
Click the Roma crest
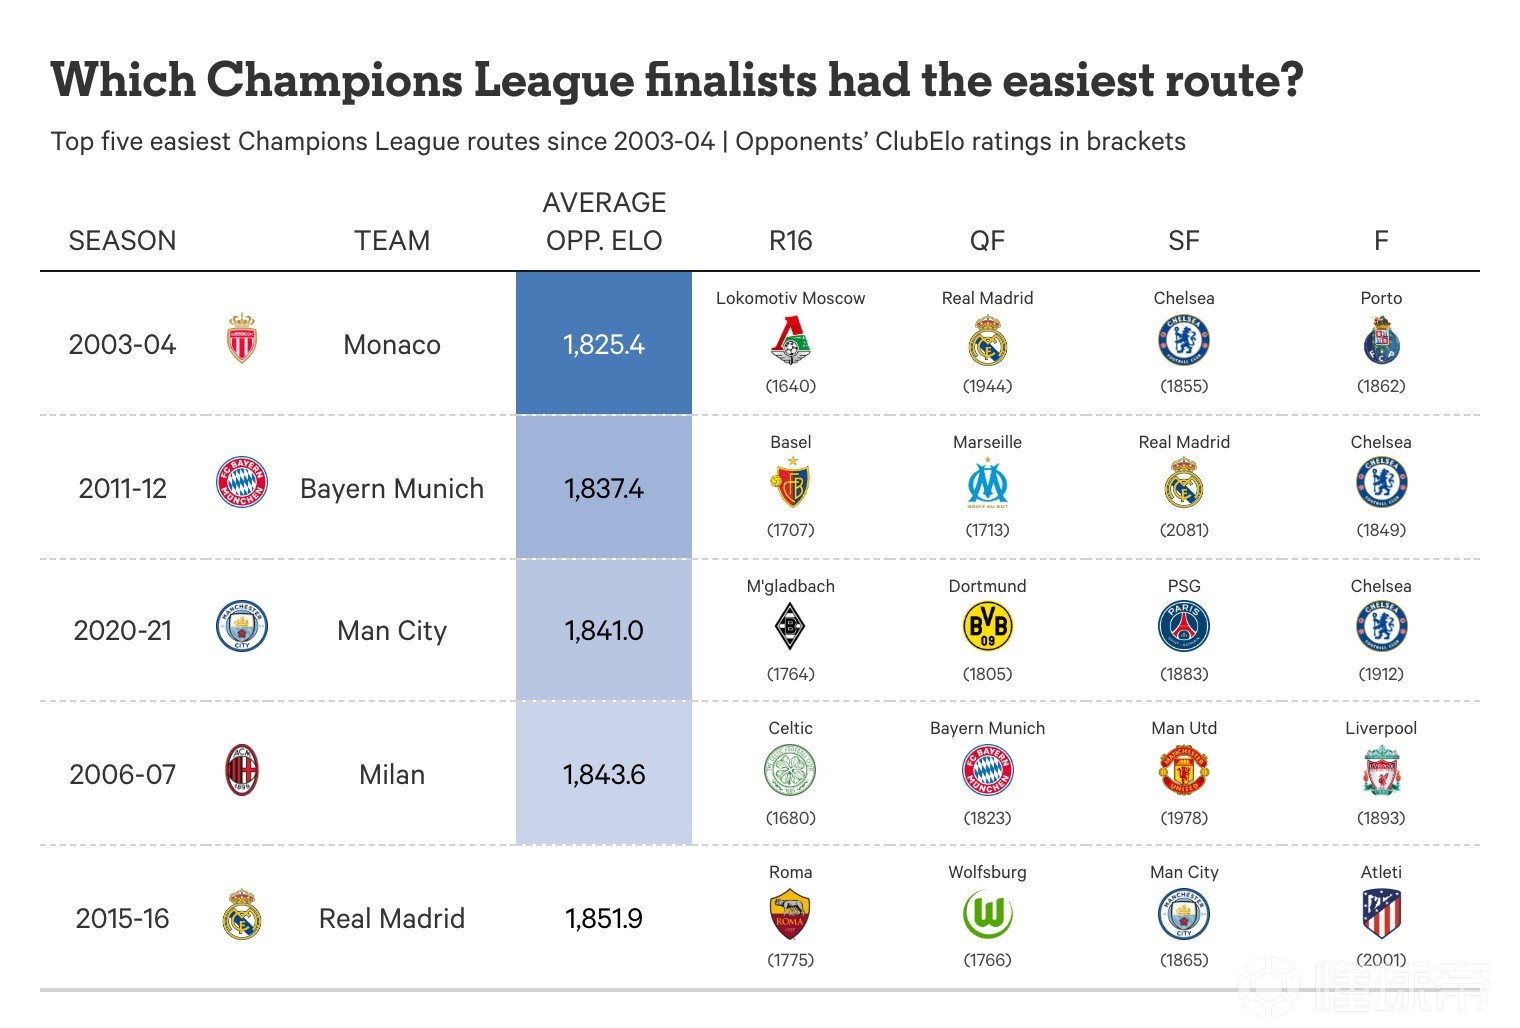coord(791,915)
